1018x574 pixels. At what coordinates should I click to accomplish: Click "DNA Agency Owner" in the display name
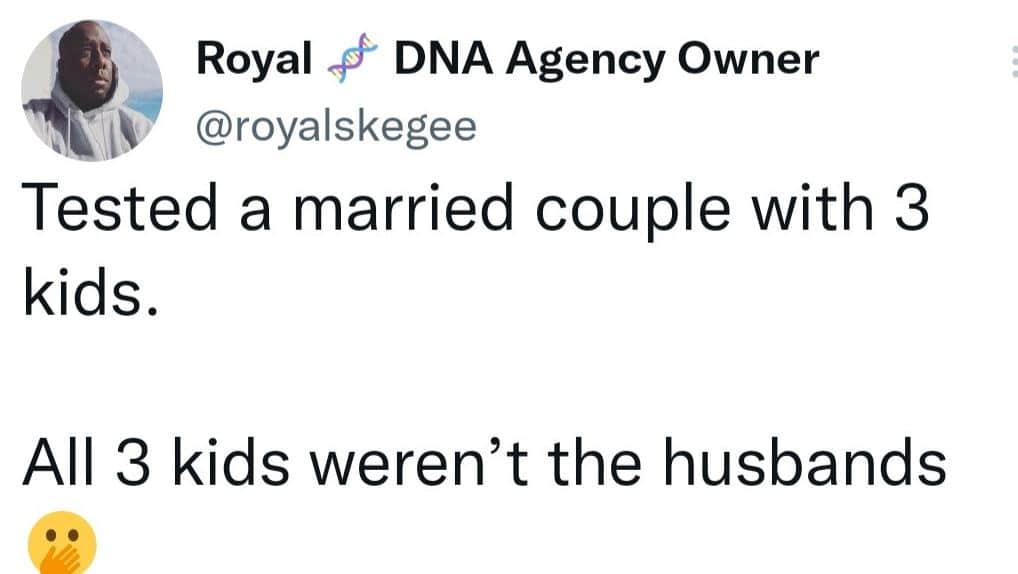click(x=606, y=61)
